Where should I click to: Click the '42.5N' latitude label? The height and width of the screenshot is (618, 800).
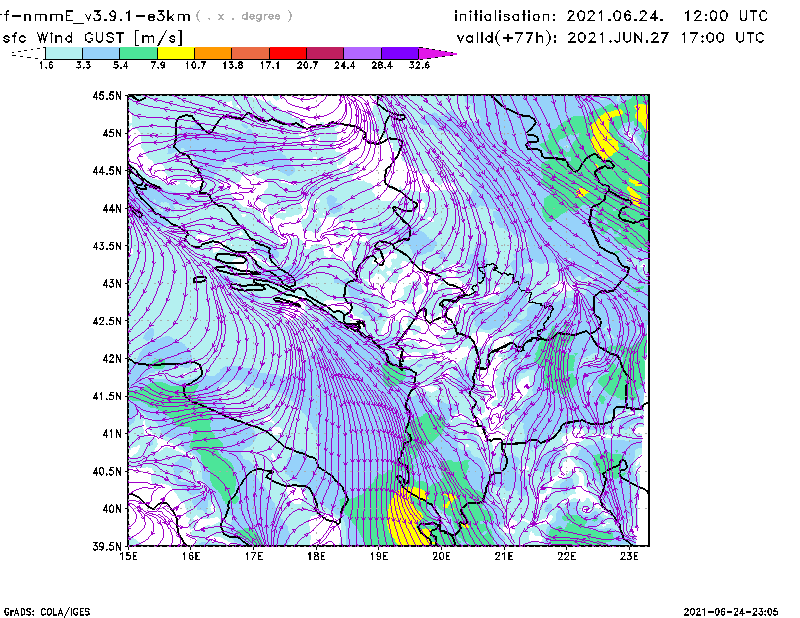[108, 321]
